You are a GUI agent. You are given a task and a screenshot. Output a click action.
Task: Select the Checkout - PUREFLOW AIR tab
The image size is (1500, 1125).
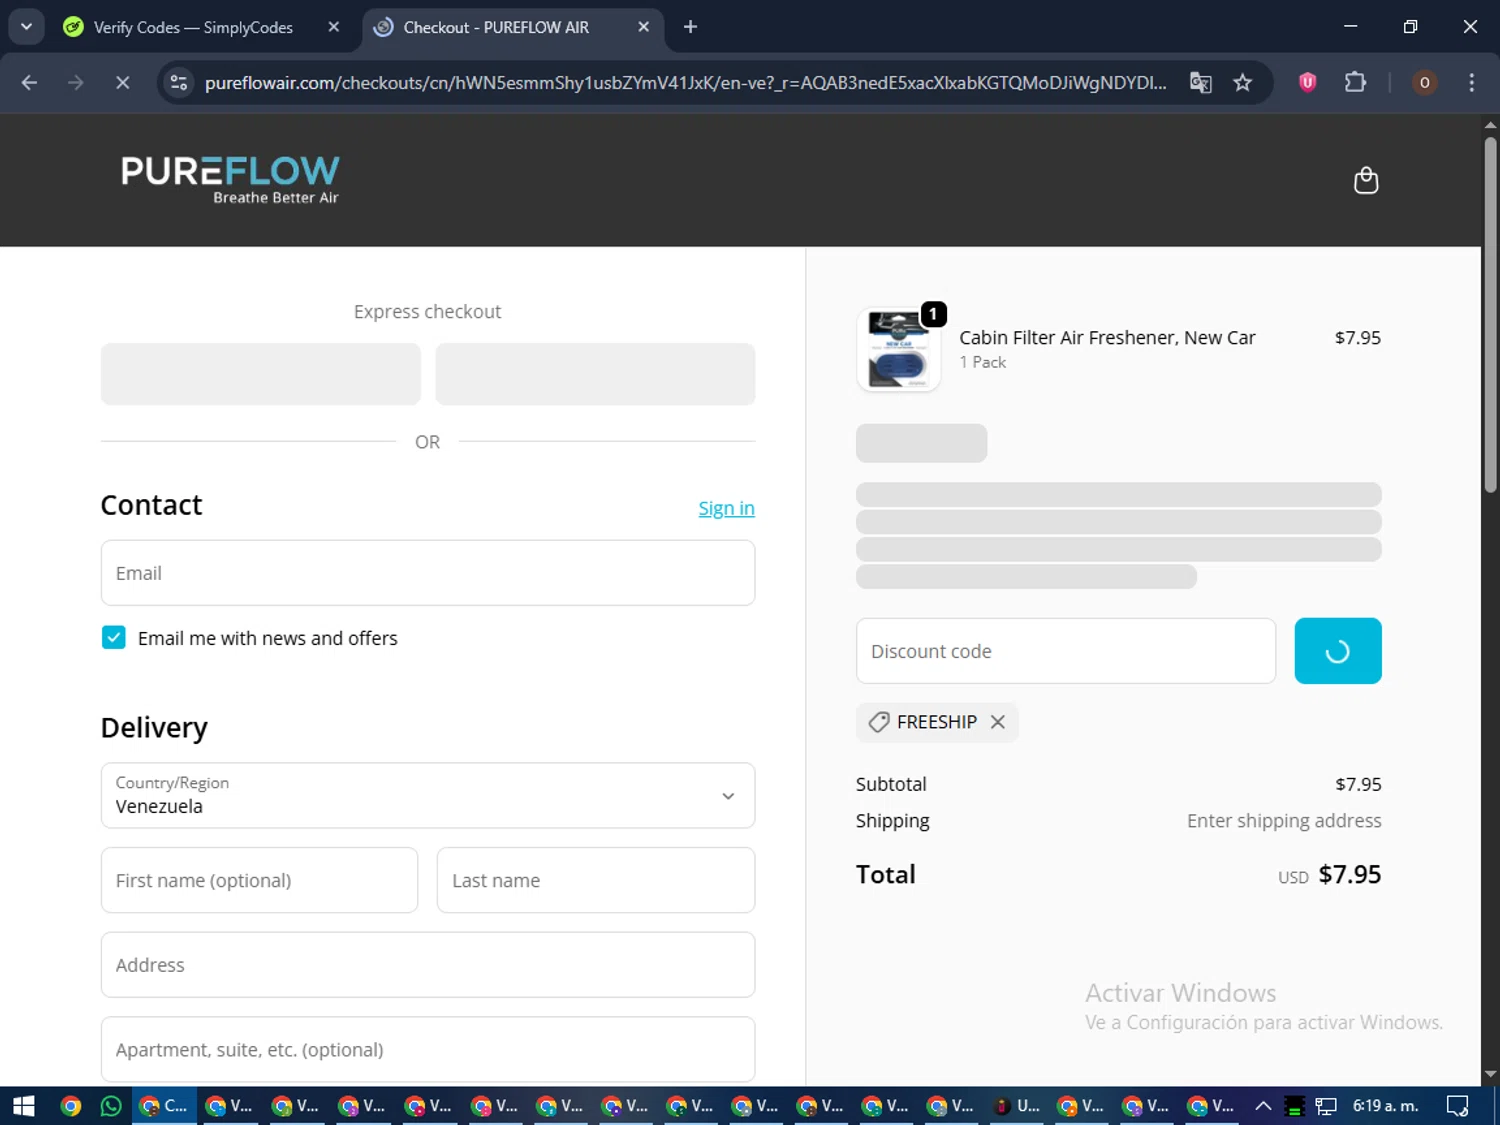pos(496,27)
